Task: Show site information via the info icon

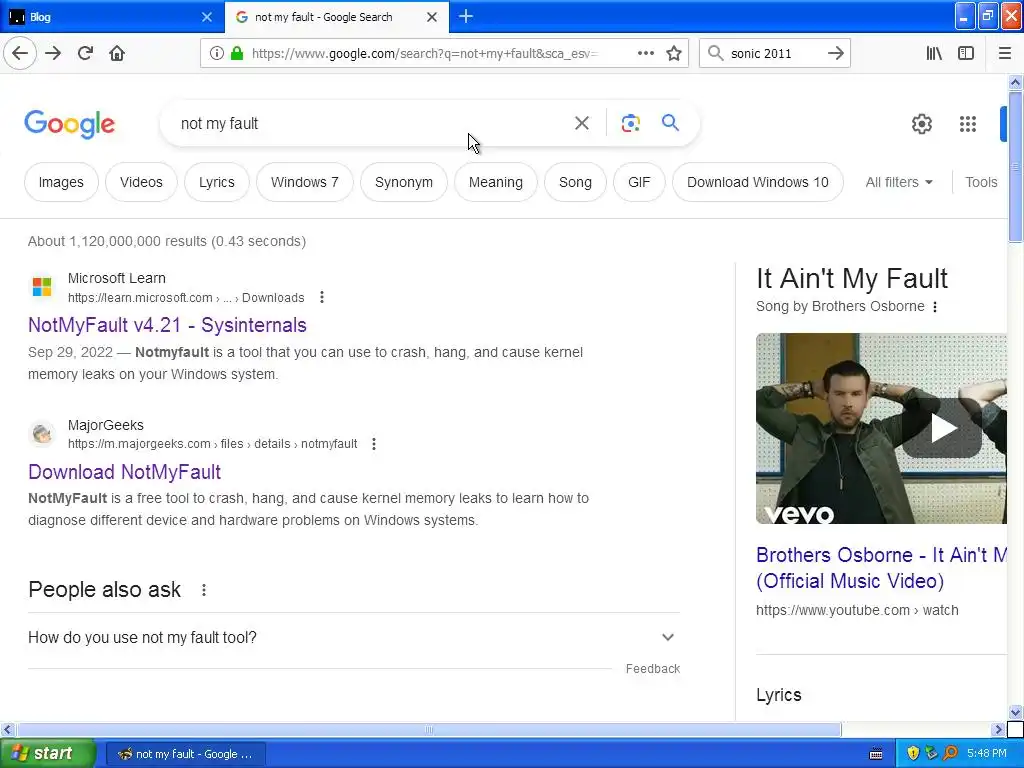Action: click(x=217, y=53)
